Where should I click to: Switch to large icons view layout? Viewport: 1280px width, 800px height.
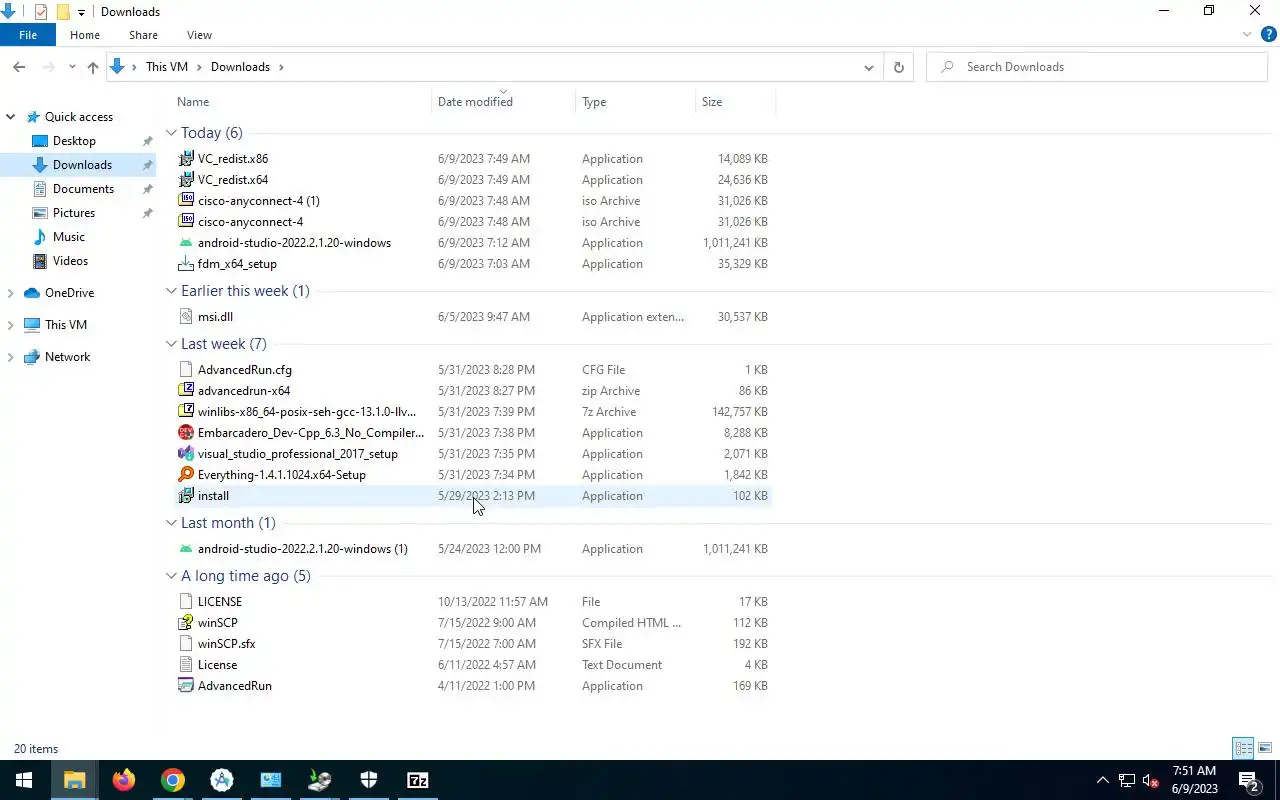point(1265,748)
